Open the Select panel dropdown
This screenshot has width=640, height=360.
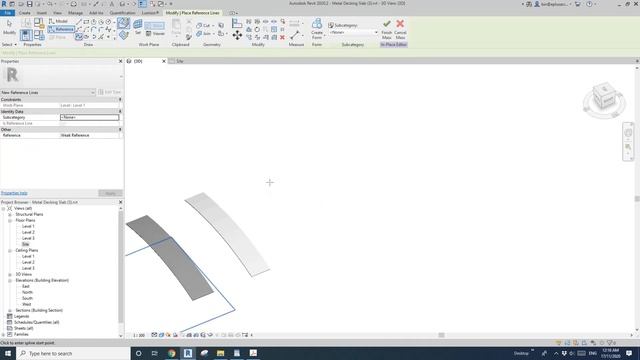coord(9,44)
